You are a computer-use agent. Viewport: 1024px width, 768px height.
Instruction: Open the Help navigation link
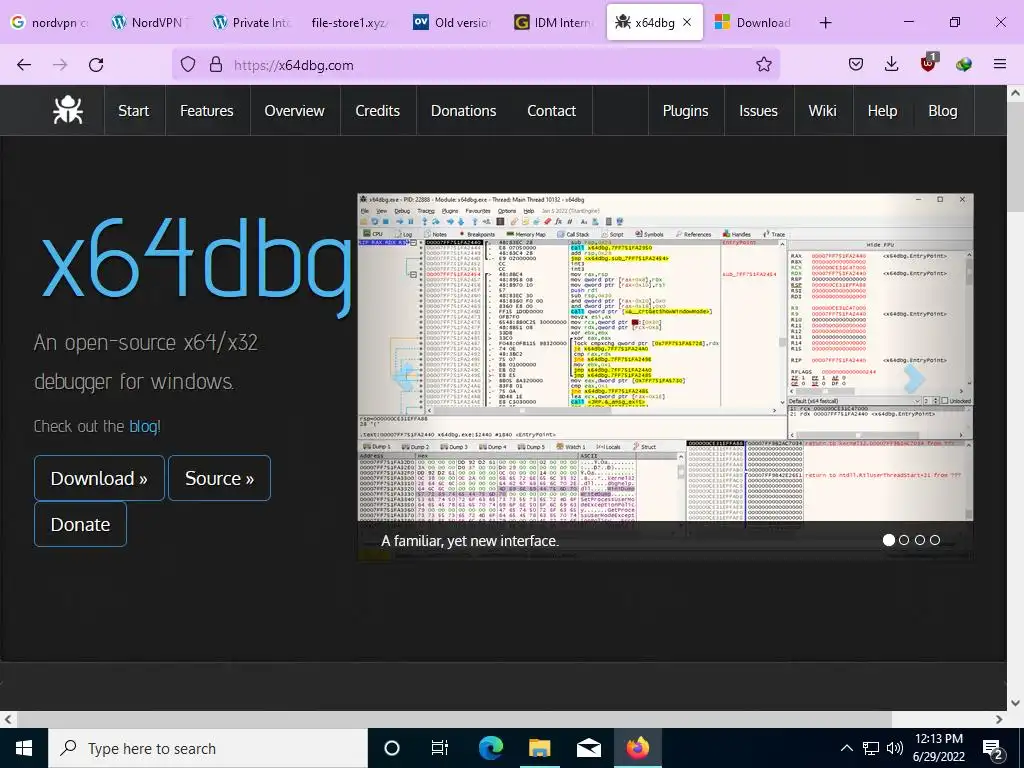882,110
